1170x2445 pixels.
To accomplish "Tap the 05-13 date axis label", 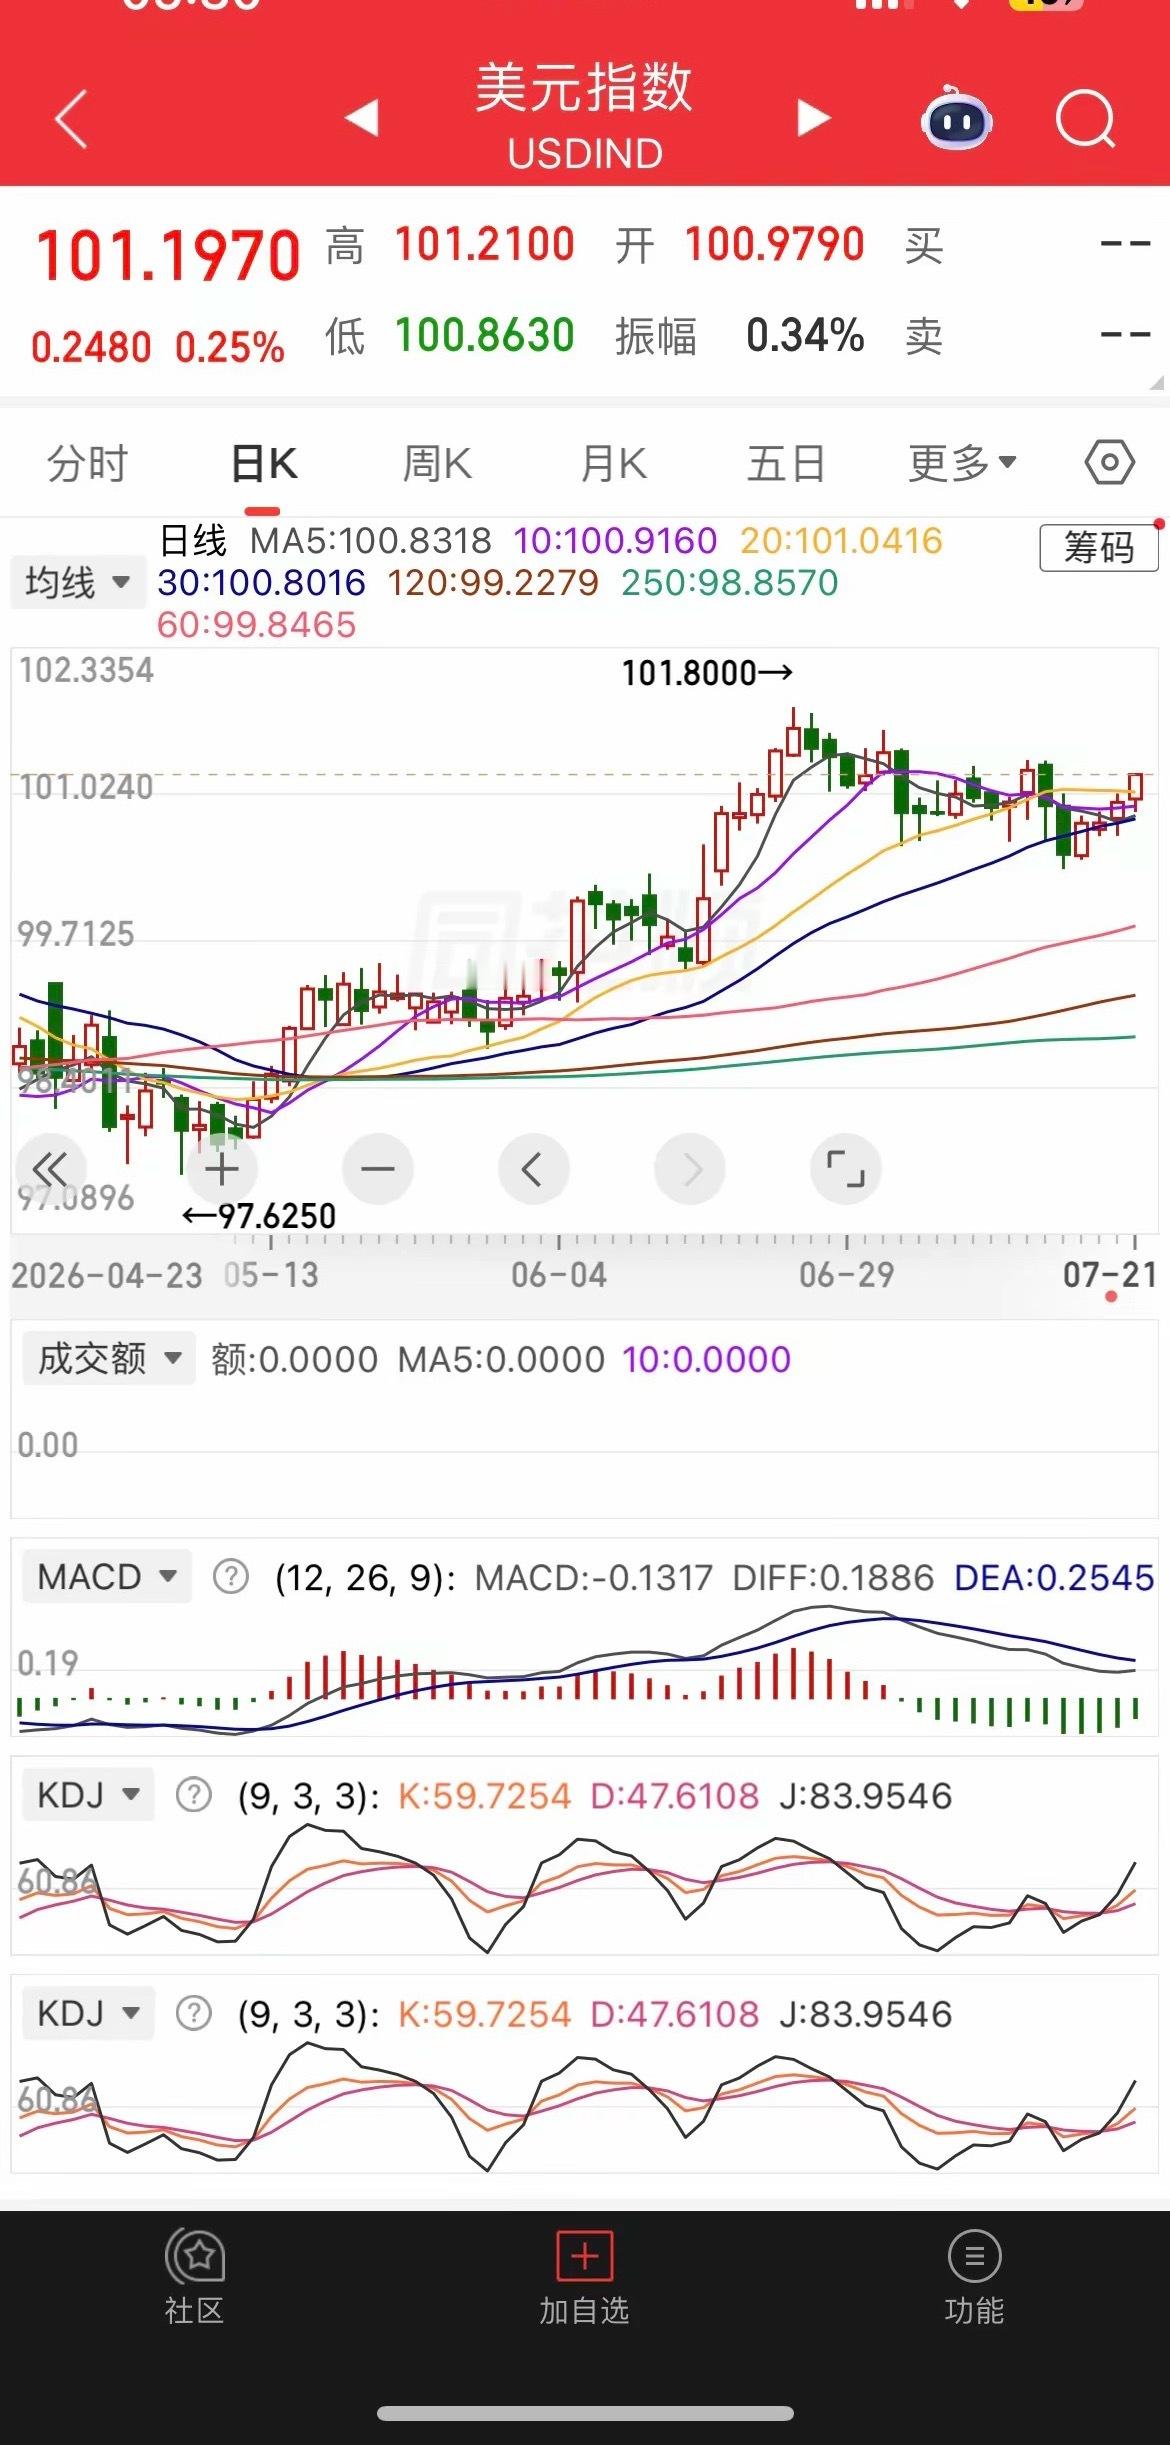I will [271, 1275].
